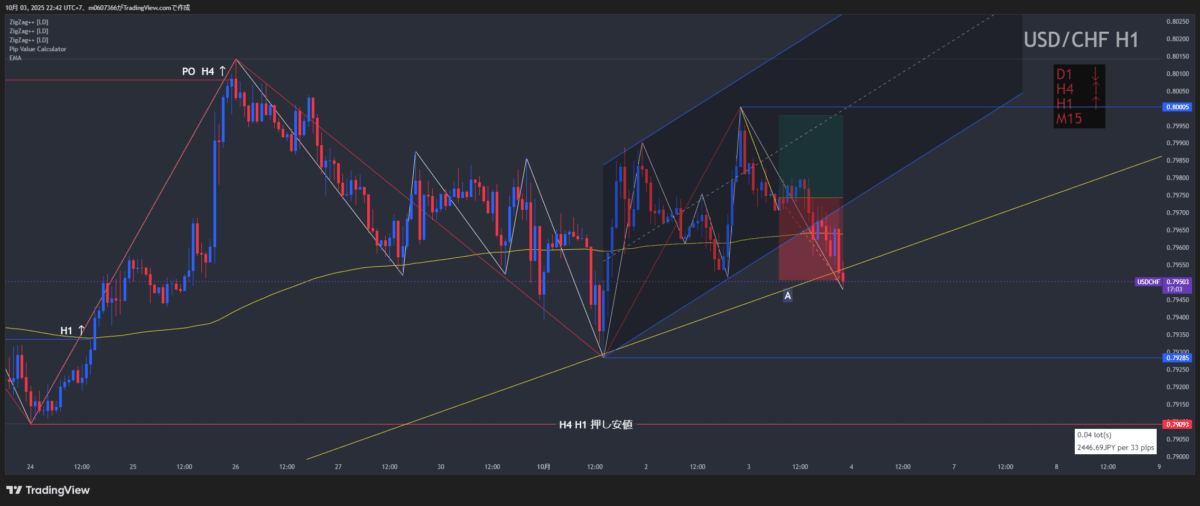Click the red stop-loss zone
Image resolution: width=1200 pixels, height=506 pixels.
point(811,238)
